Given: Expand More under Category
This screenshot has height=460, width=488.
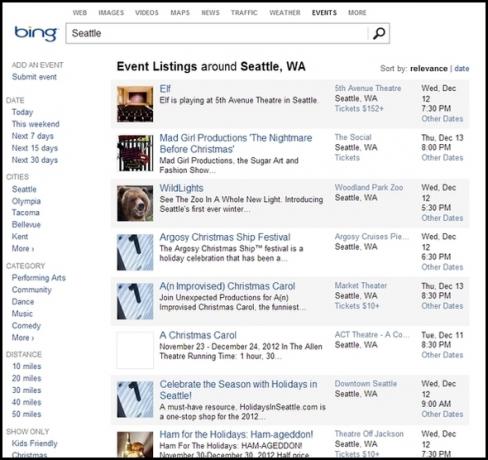Looking at the screenshot, I should pyautogui.click(x=23, y=338).
